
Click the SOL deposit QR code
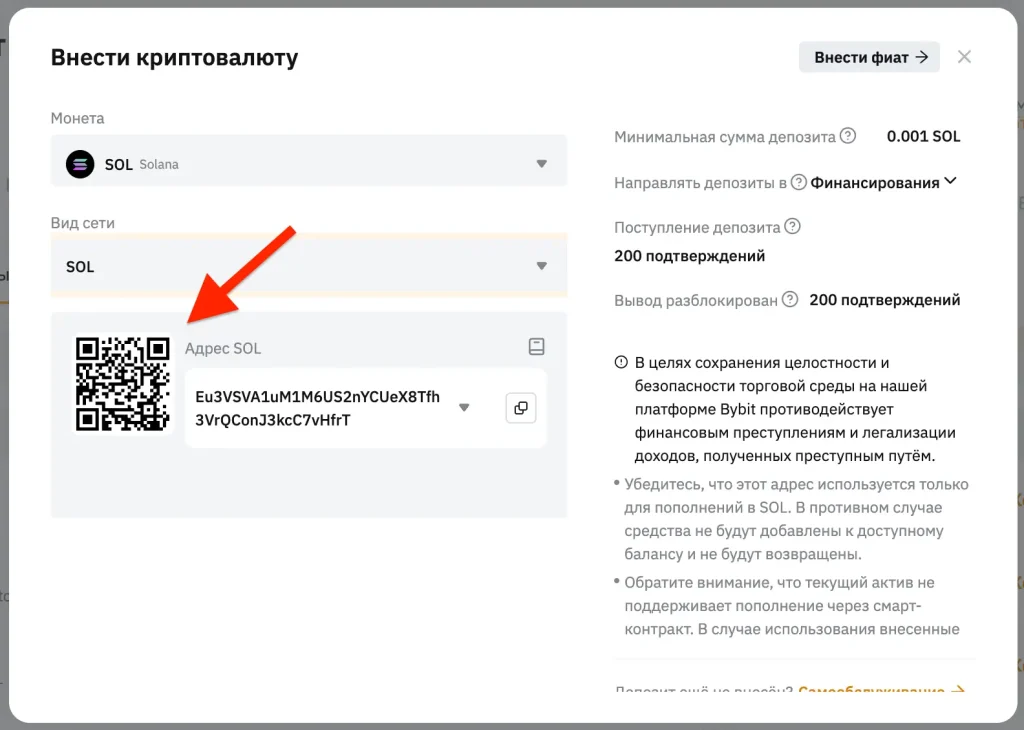point(123,384)
